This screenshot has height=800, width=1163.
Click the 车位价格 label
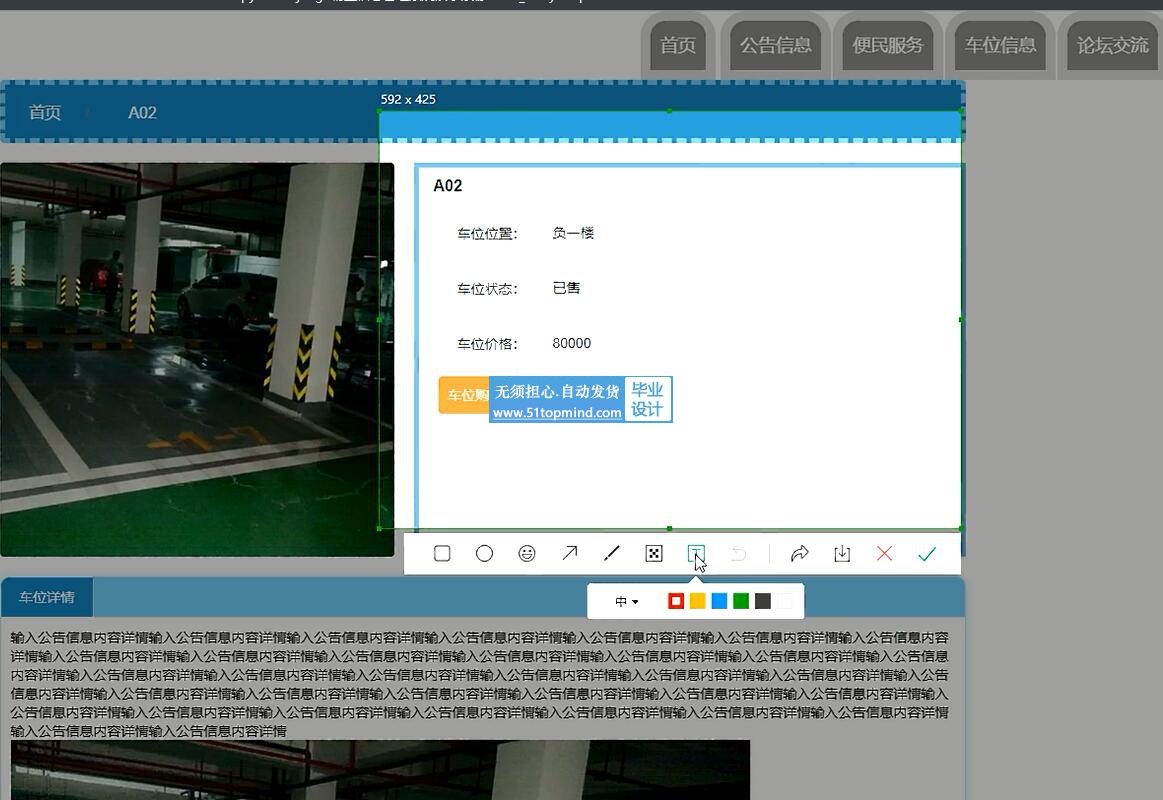(487, 344)
